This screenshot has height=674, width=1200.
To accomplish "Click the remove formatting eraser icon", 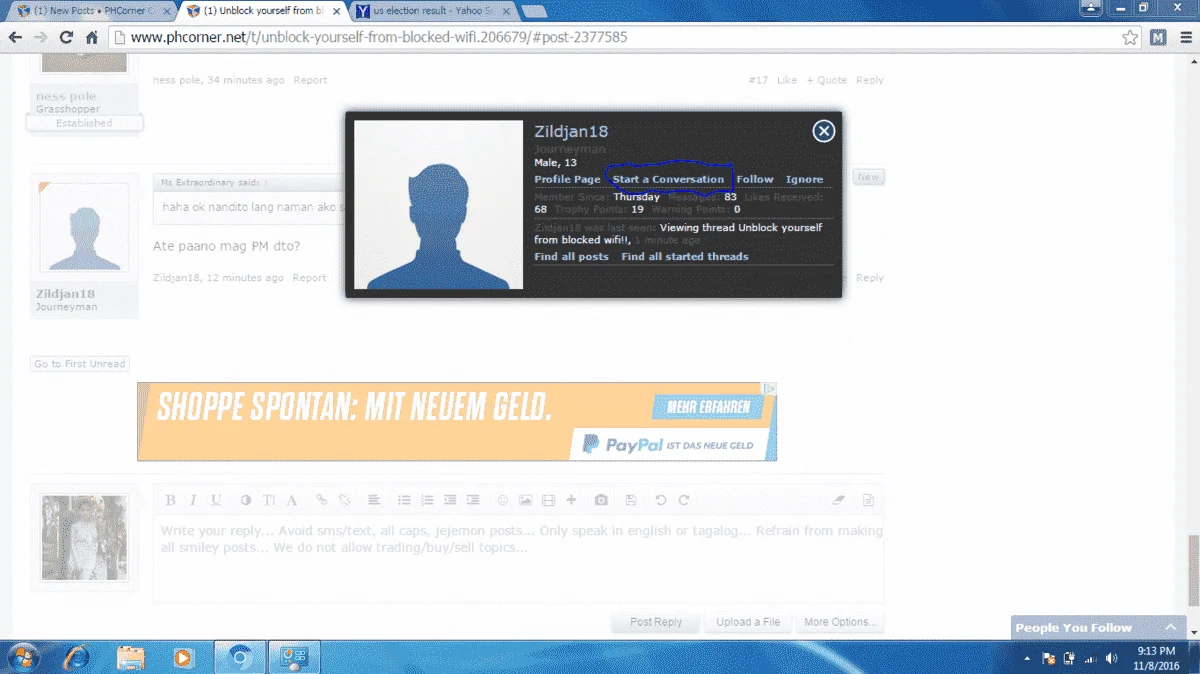I will tap(839, 500).
